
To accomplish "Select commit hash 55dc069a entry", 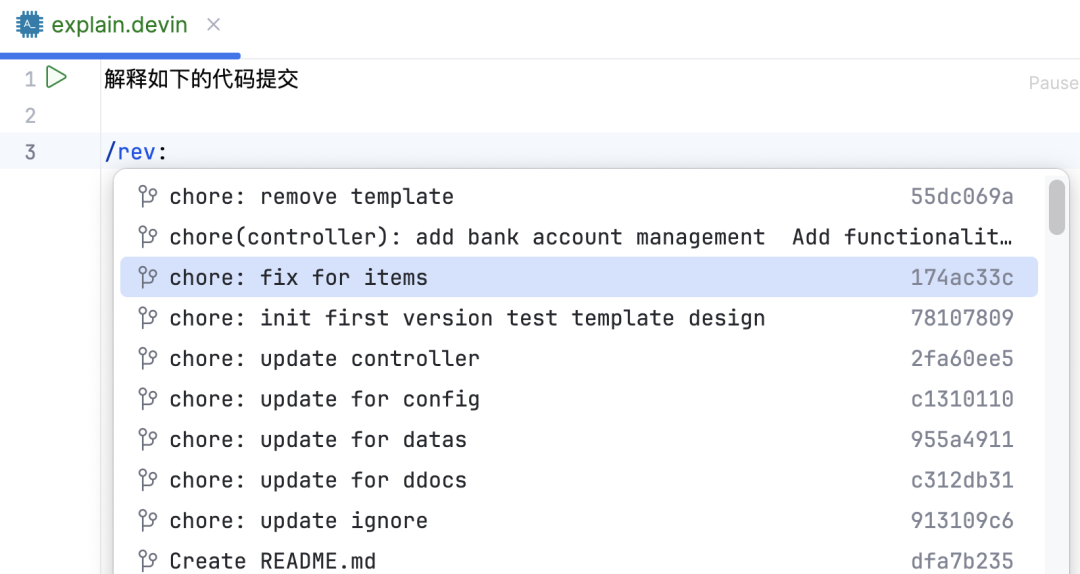I will (962, 196).
